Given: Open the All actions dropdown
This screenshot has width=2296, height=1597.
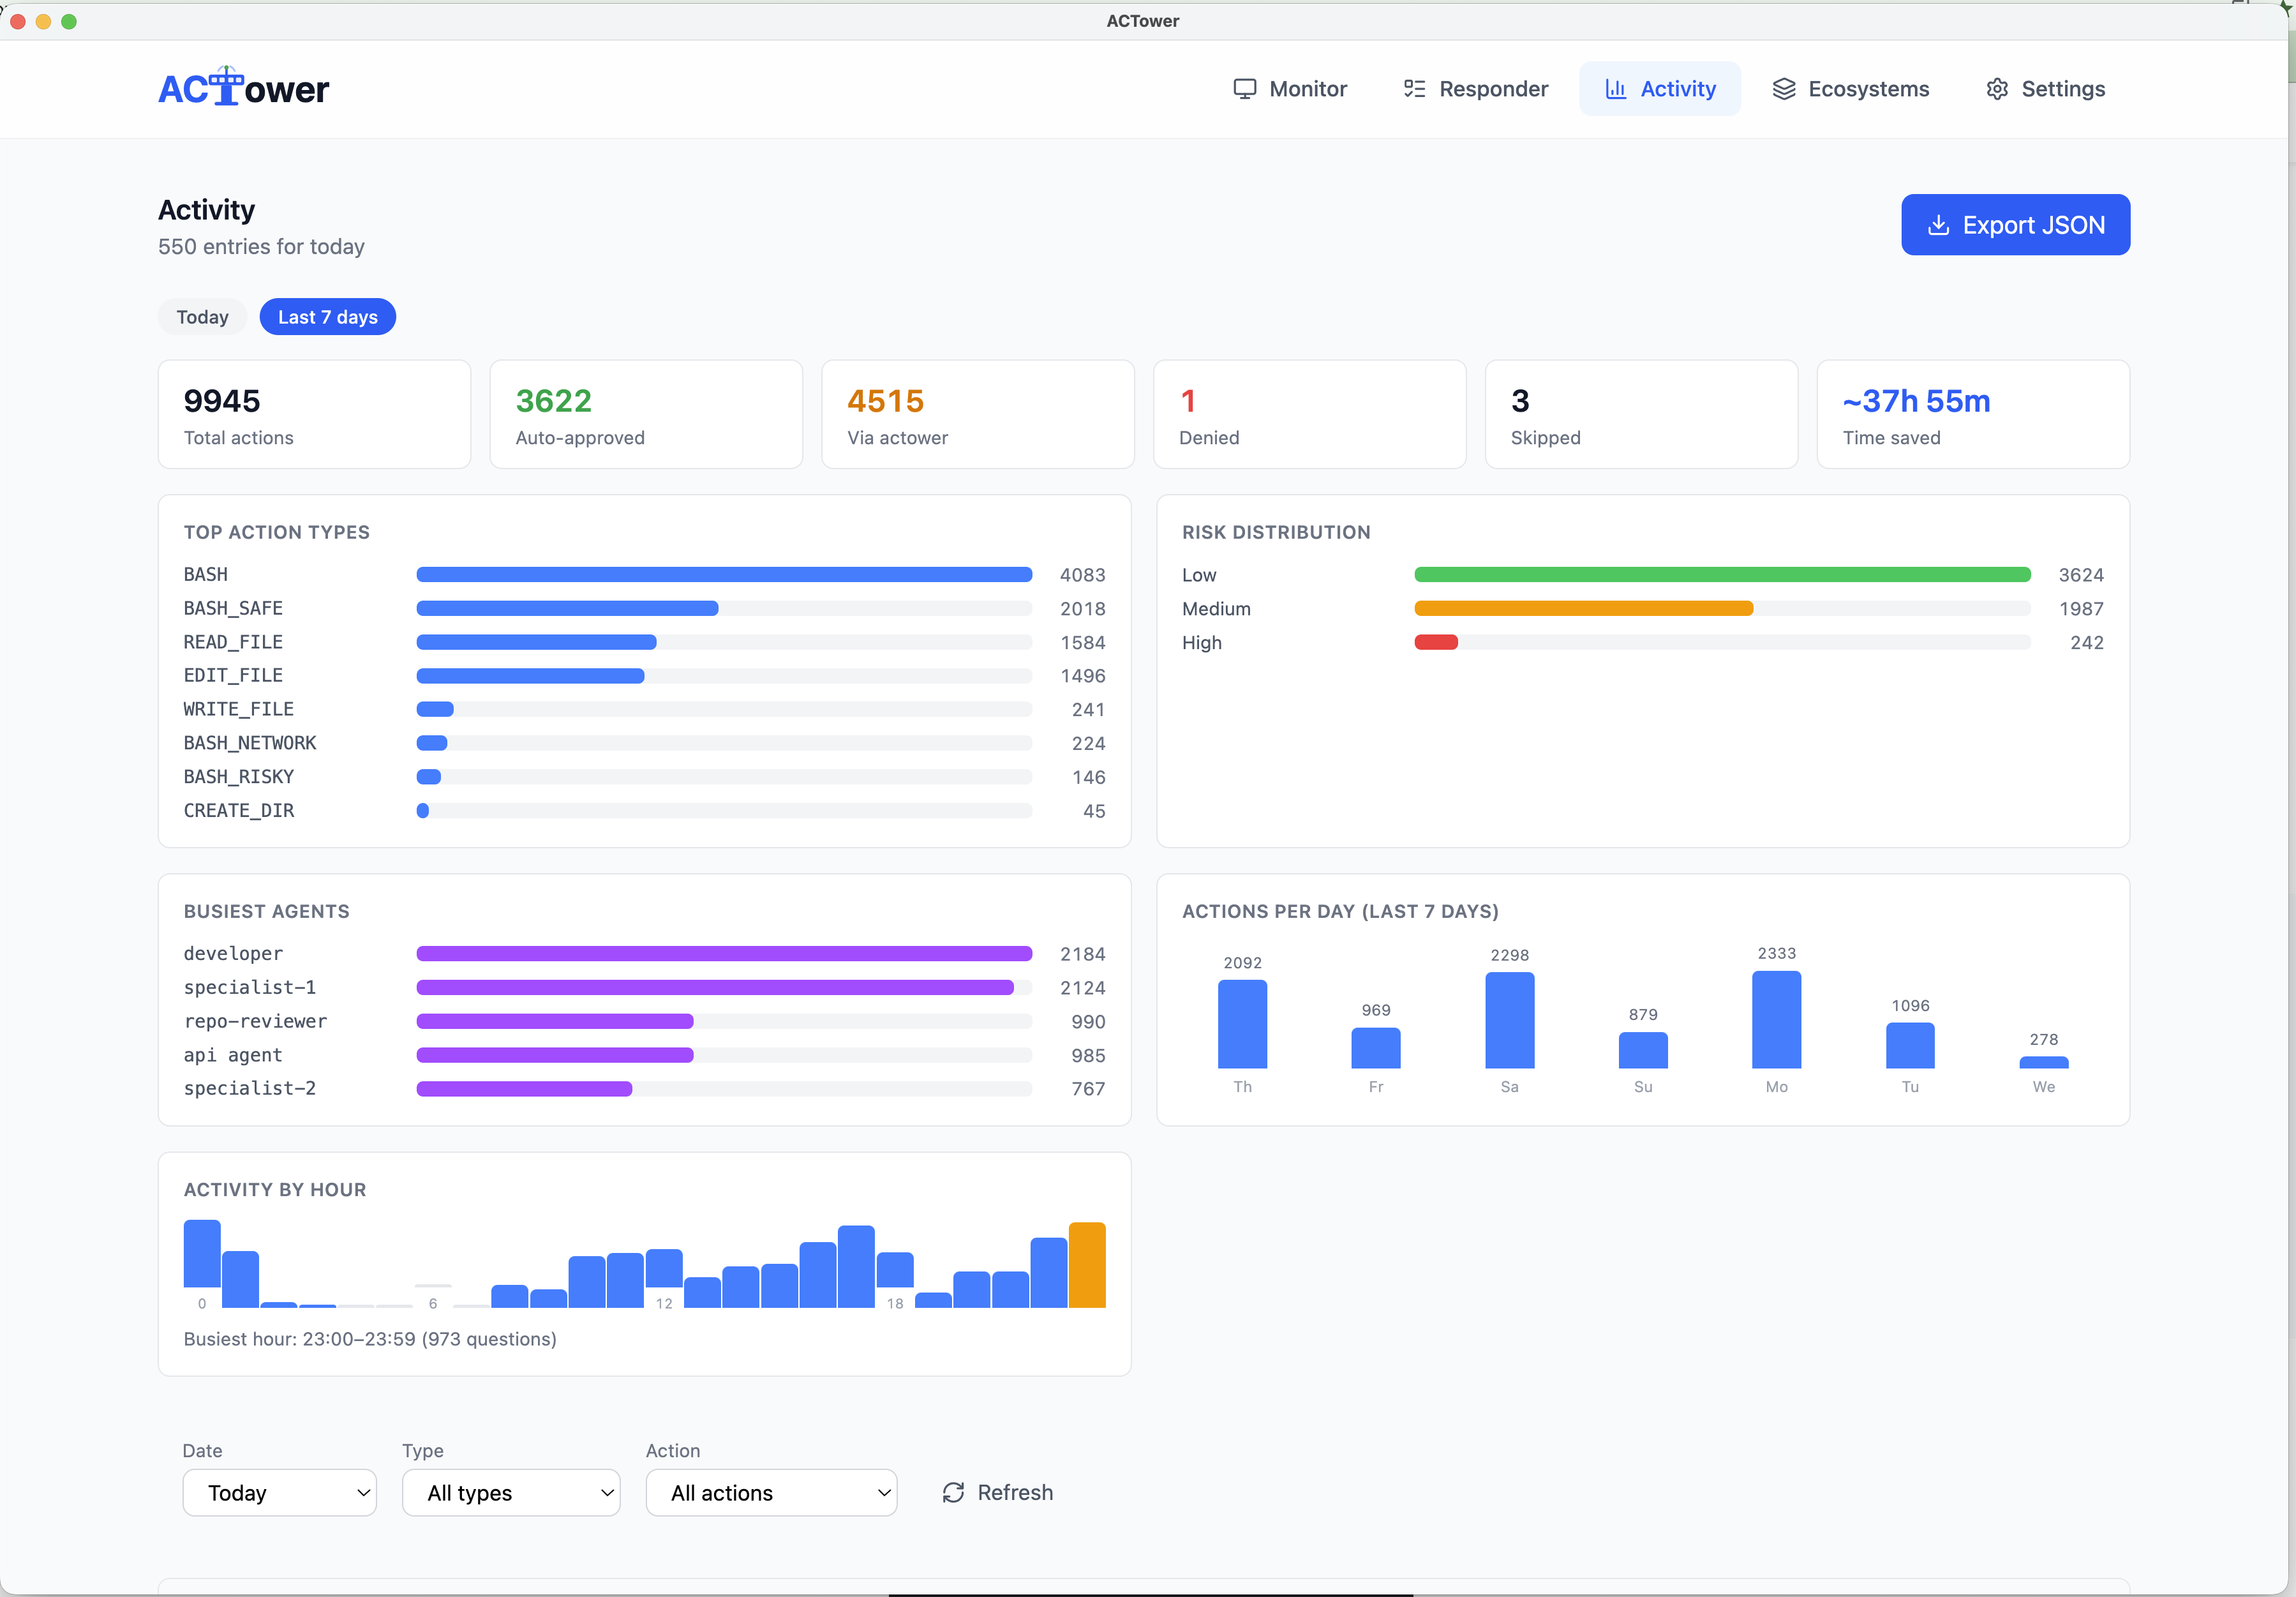Looking at the screenshot, I should [771, 1492].
